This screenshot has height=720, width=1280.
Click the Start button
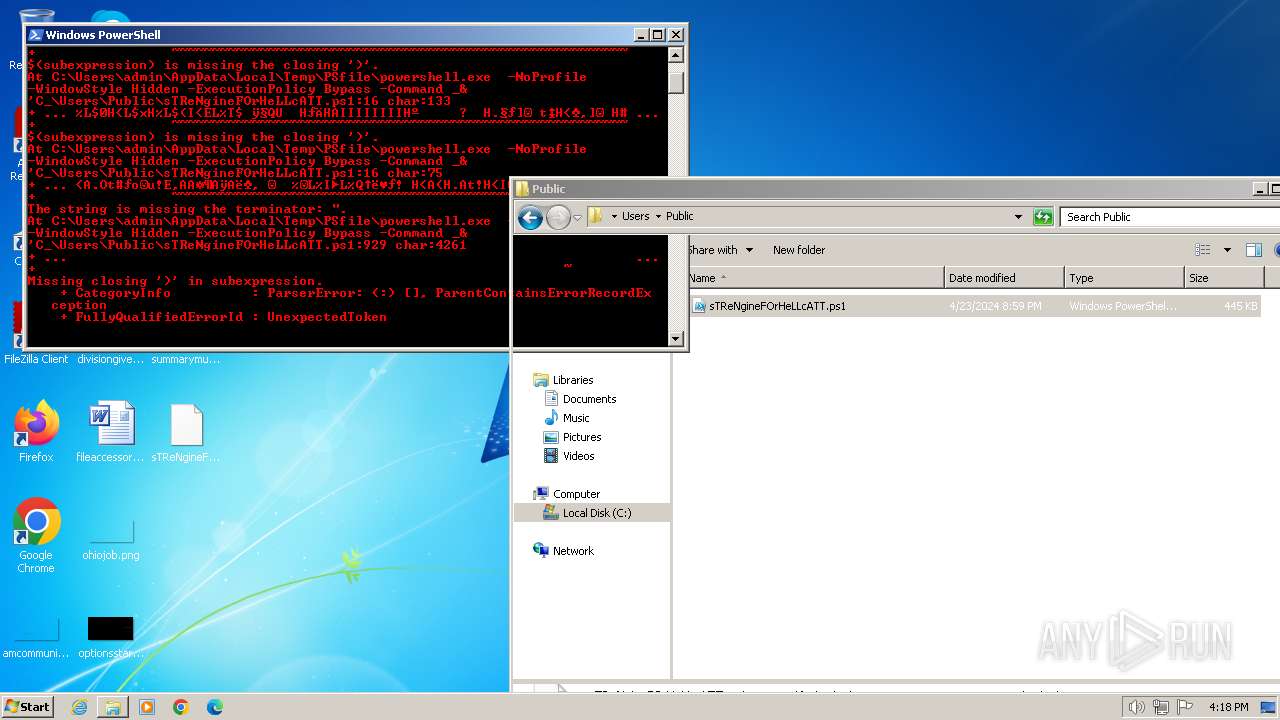coord(27,706)
